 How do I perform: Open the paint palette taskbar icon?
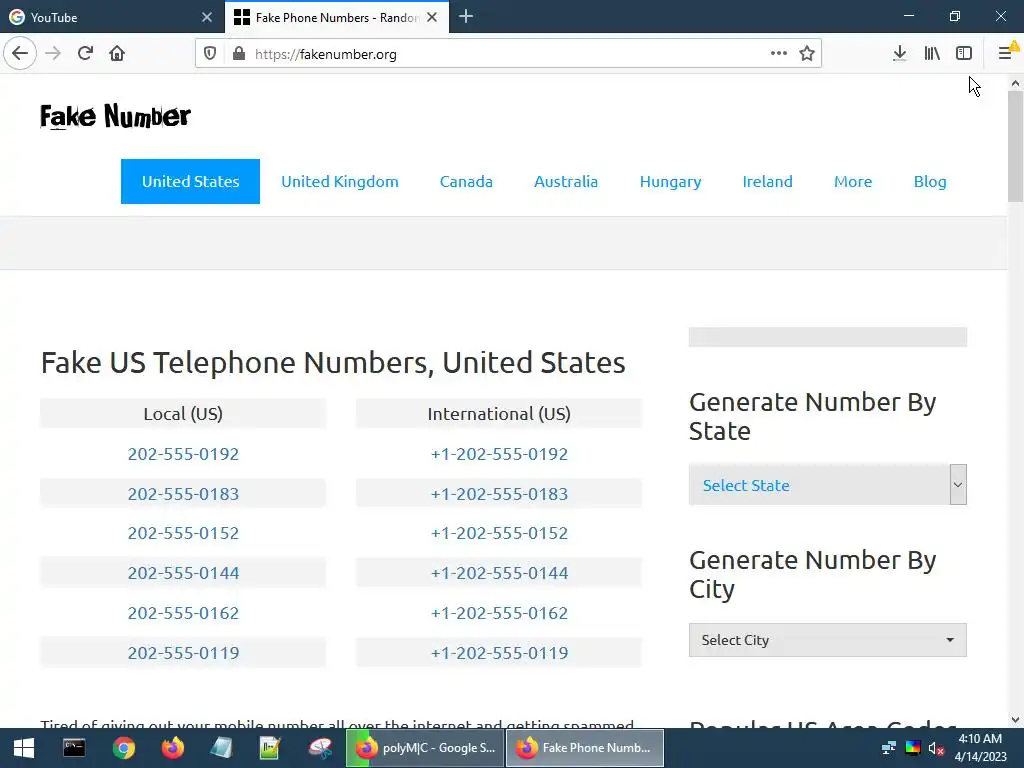click(x=320, y=748)
